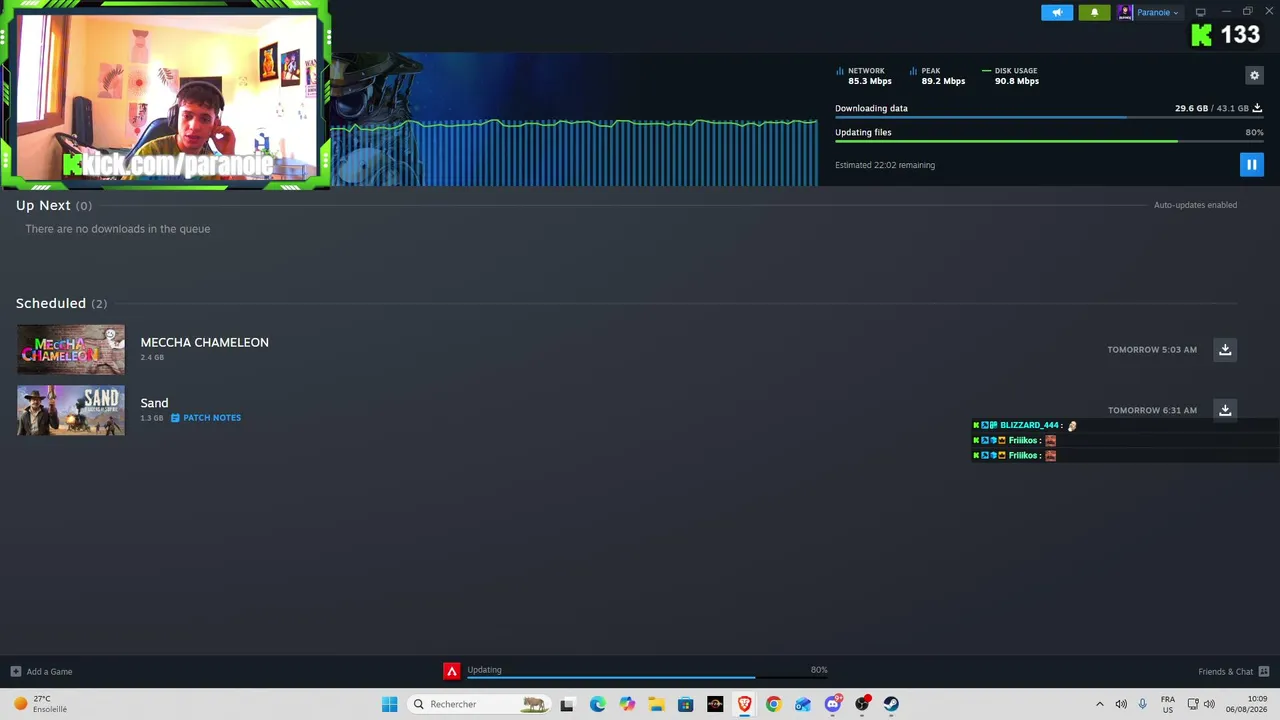Open Discord from the taskbar
This screenshot has height=720, width=1280.
pos(832,704)
